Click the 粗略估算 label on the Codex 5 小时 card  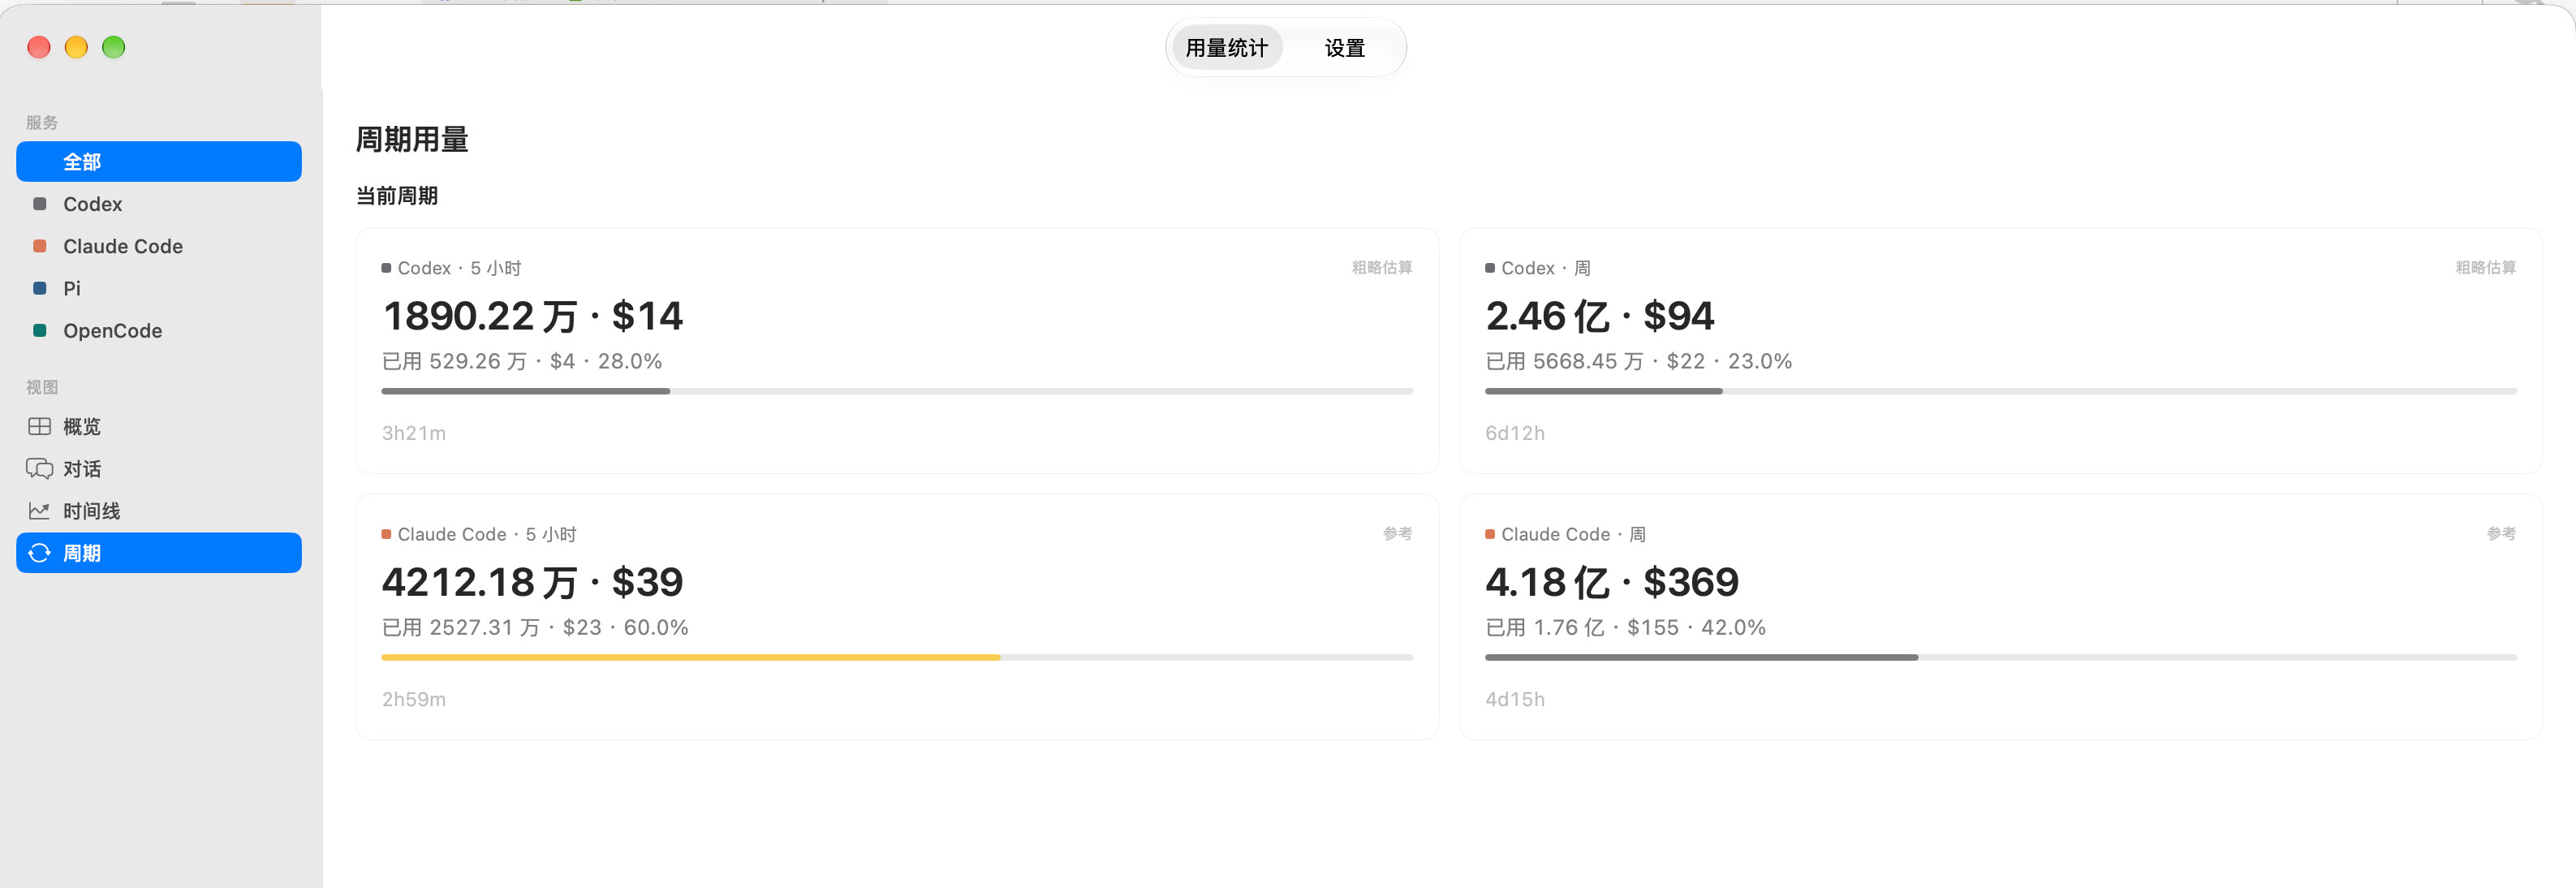pos(1382,268)
